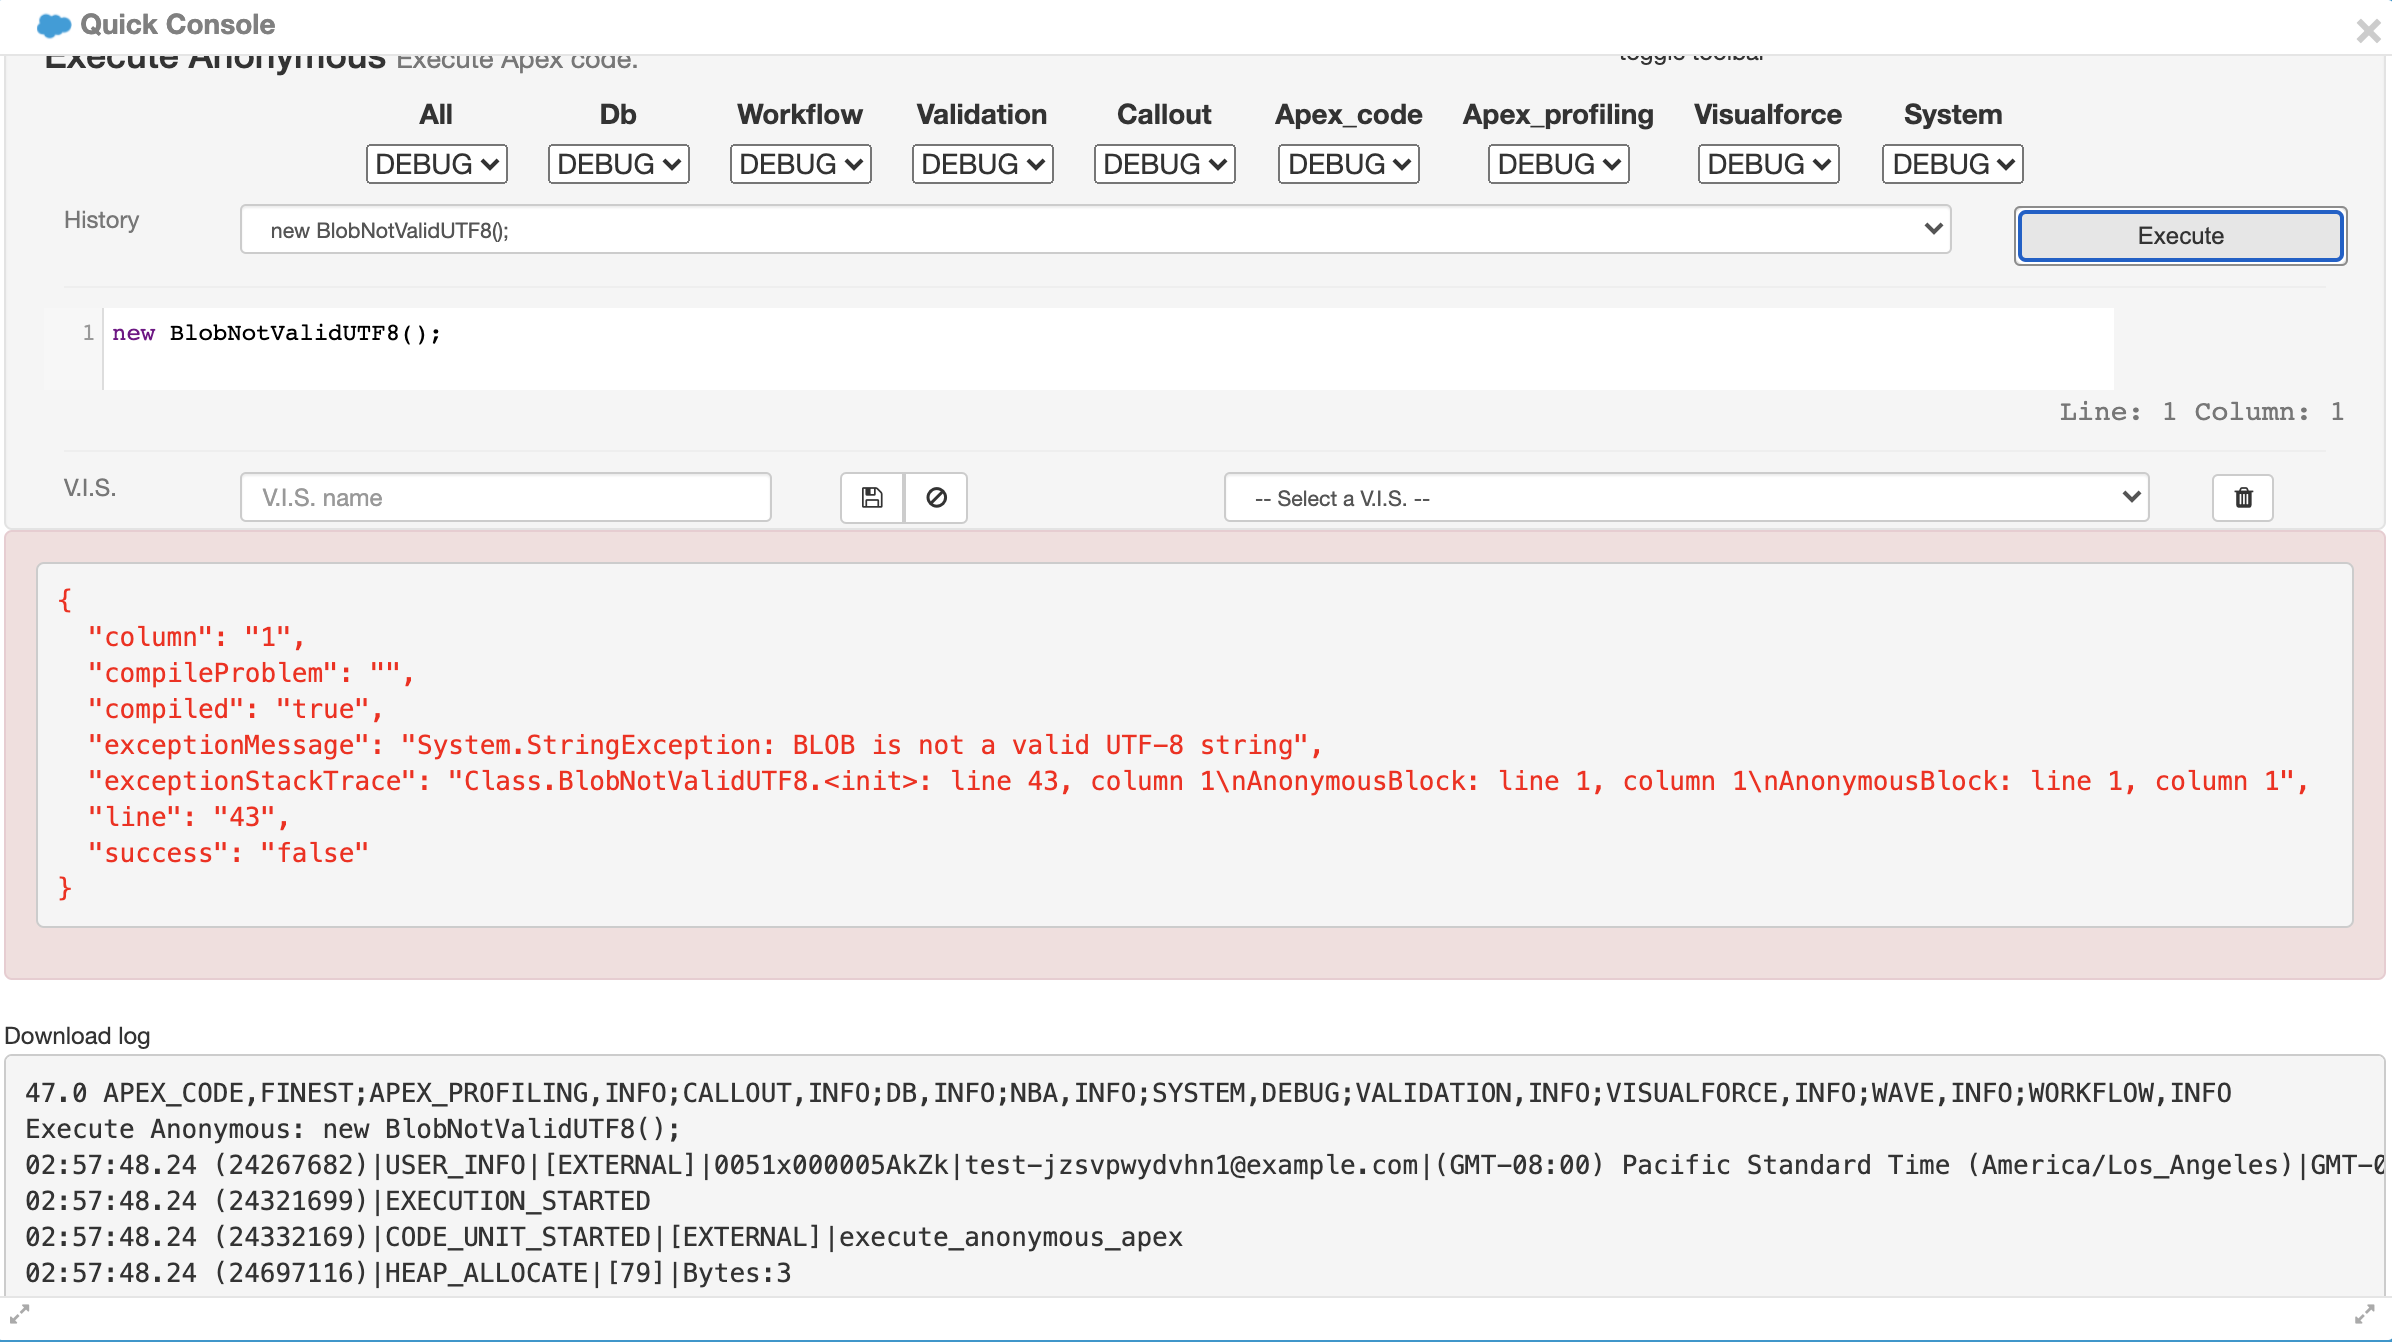Click the exceptionStackTrace line in the result
The height and width of the screenshot is (1342, 2392).
[x=1198, y=781]
